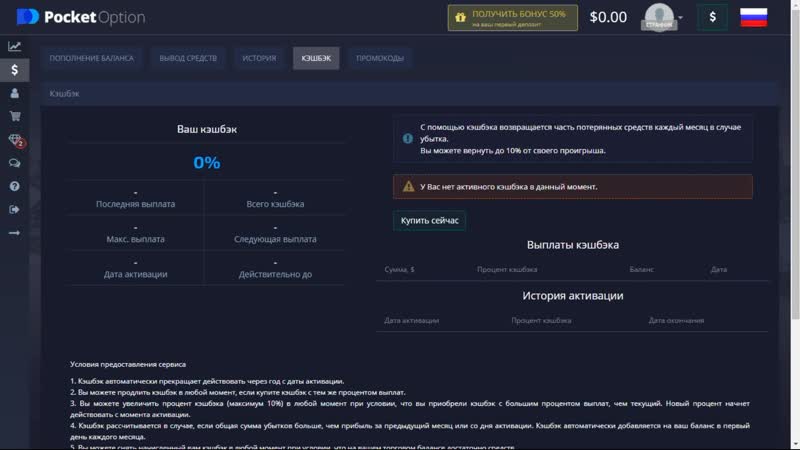Click the Баланс column header

tap(641, 269)
